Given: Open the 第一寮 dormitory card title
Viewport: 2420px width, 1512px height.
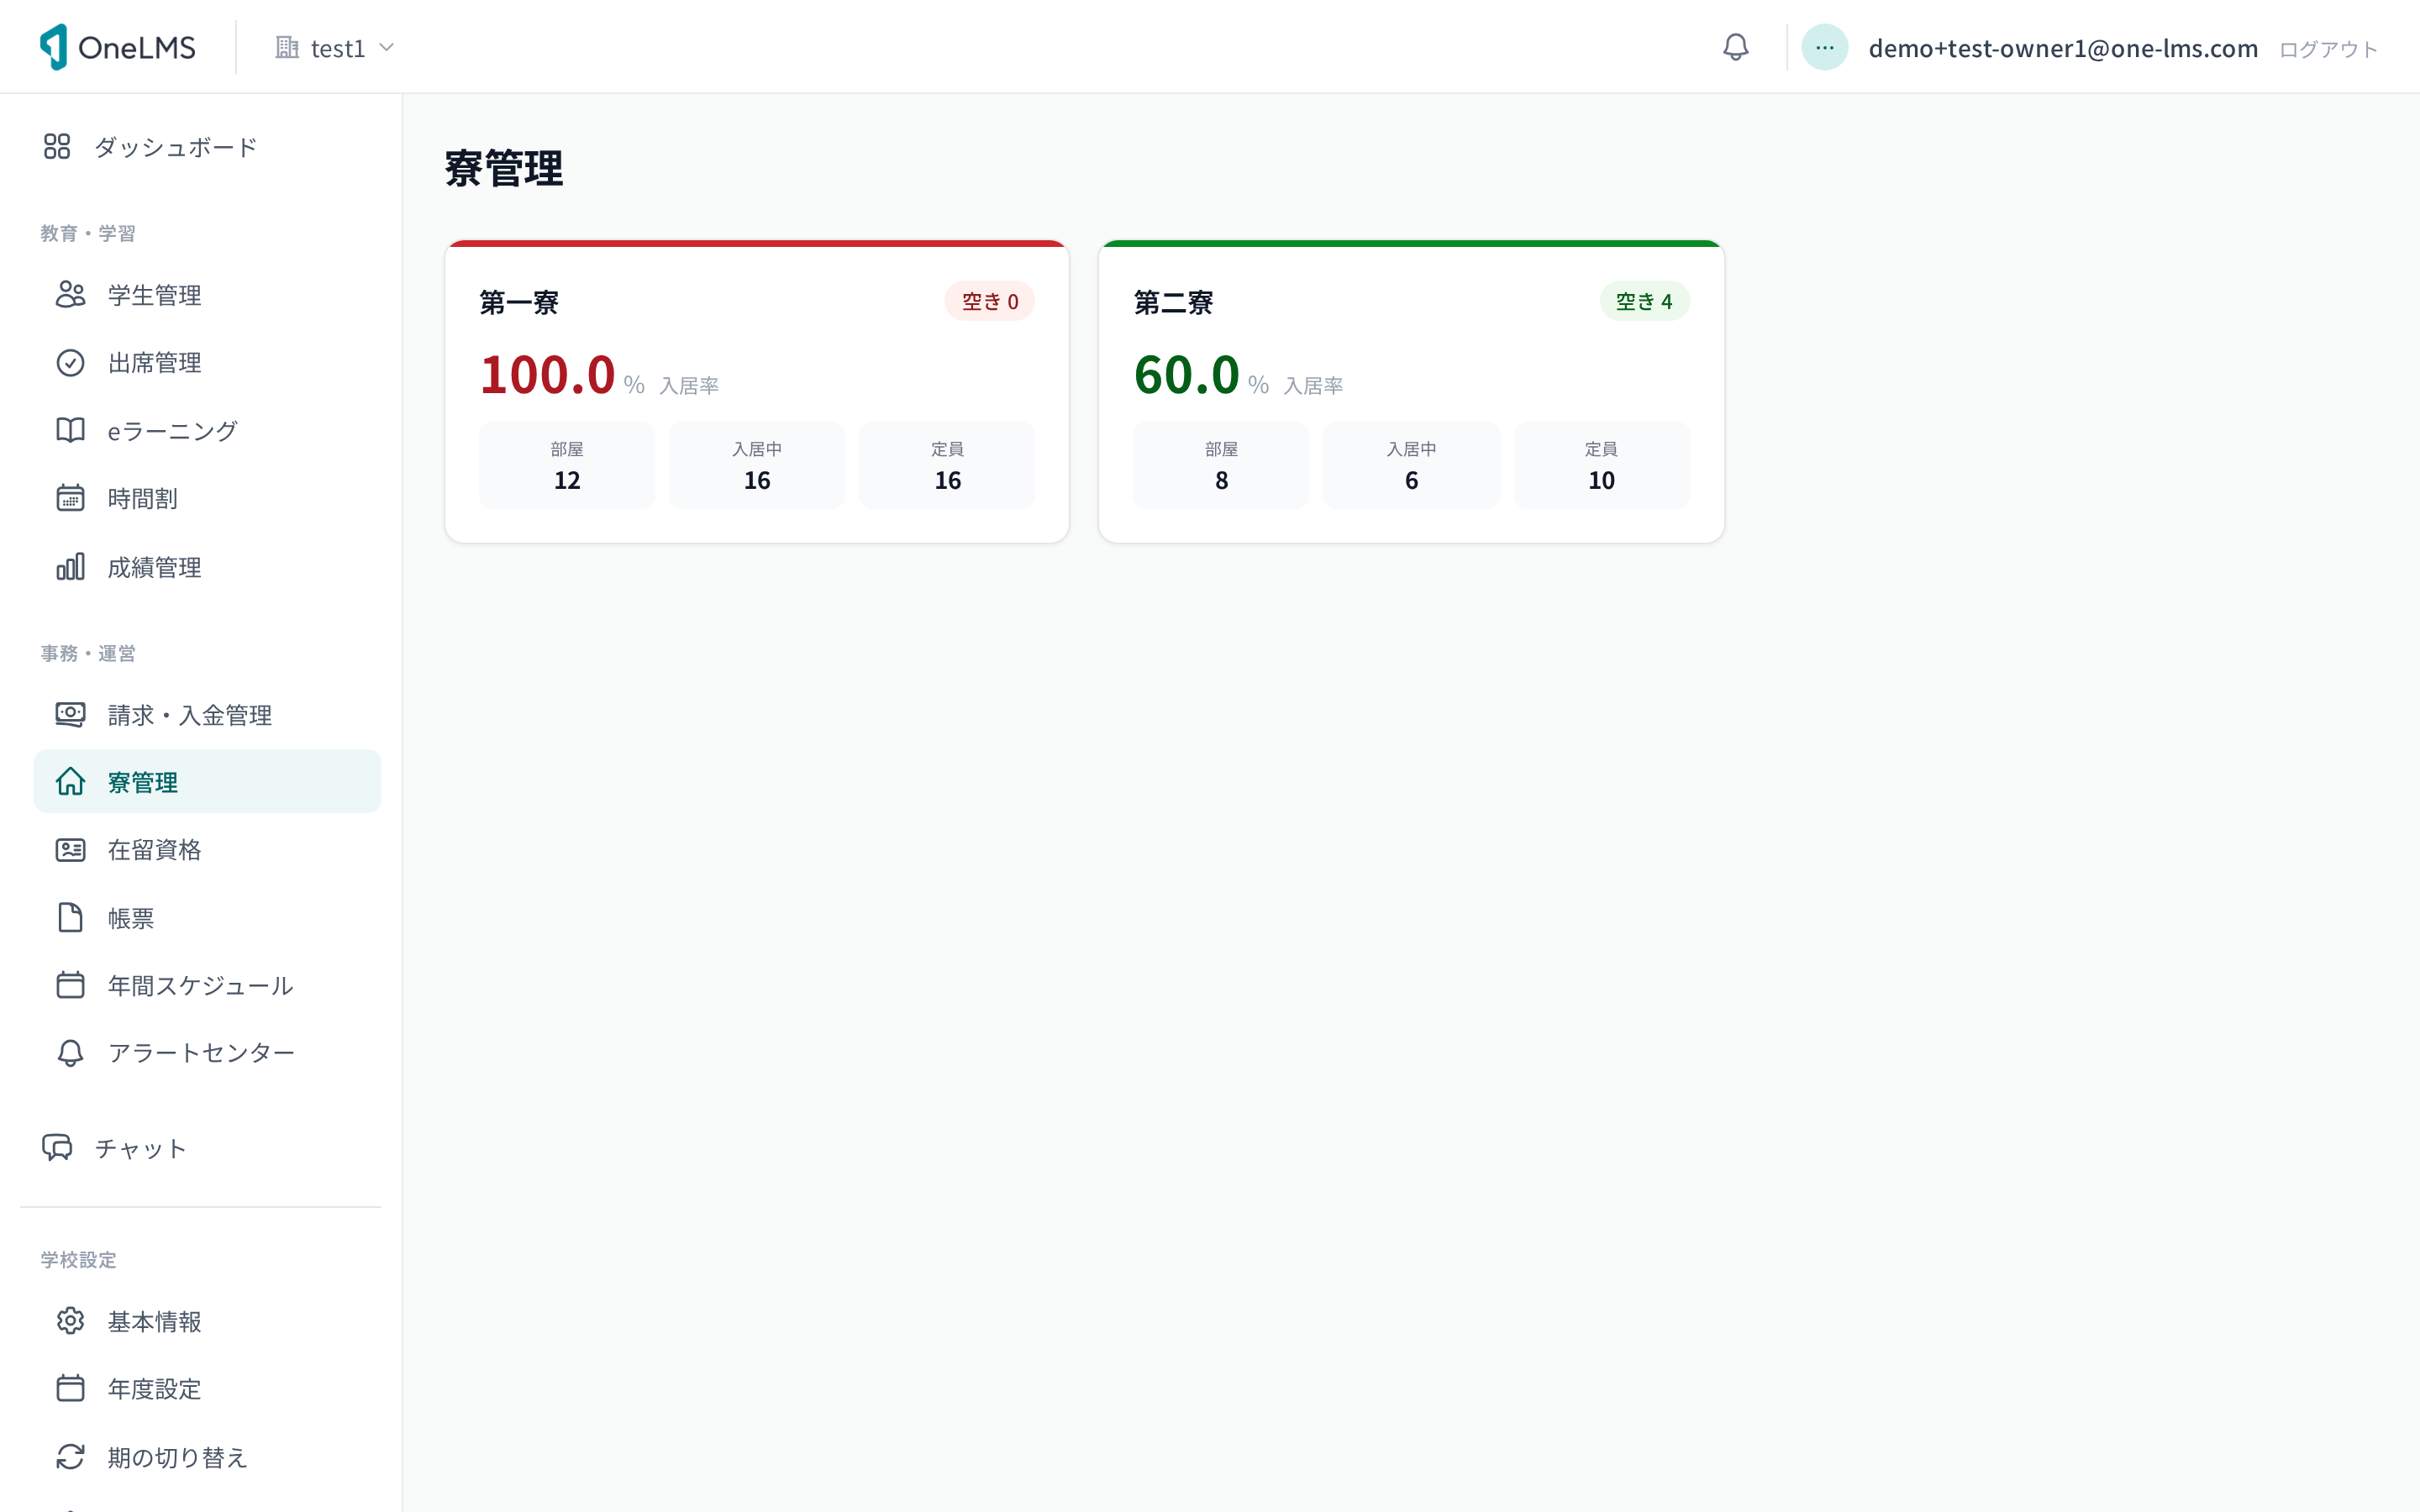Looking at the screenshot, I should coord(519,302).
